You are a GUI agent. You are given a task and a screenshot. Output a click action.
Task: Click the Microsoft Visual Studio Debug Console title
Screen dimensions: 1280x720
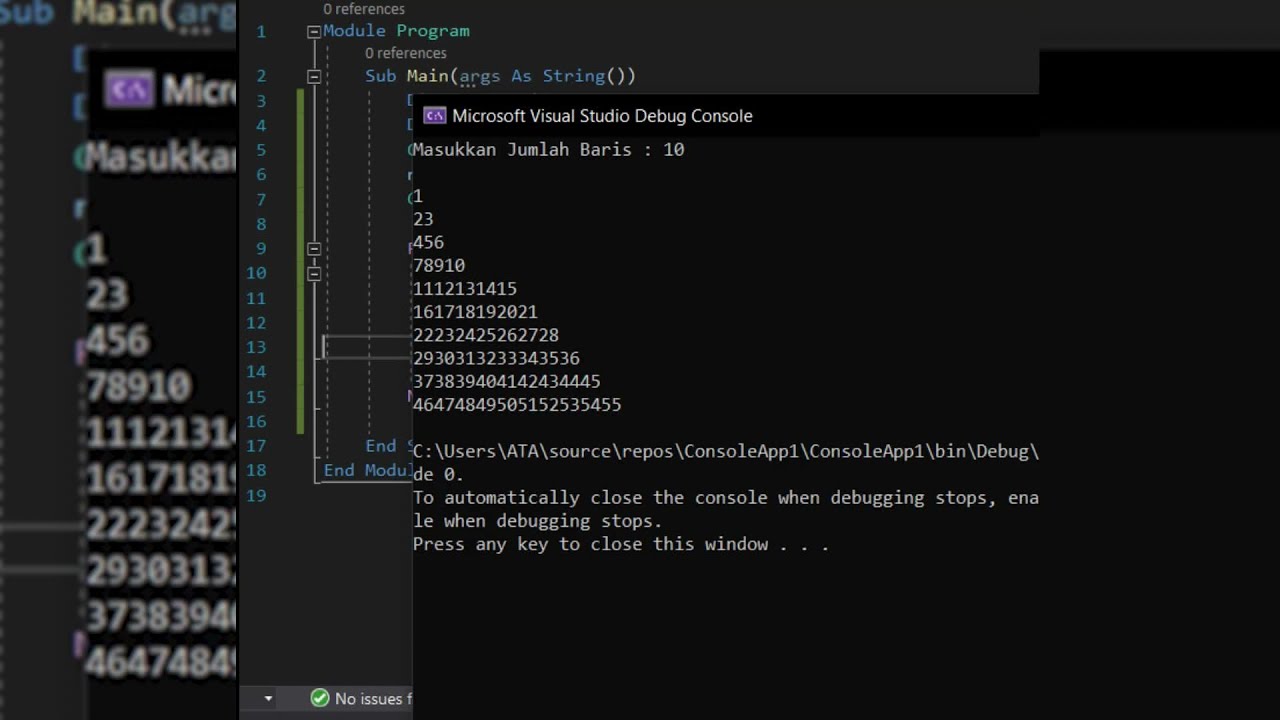pos(602,116)
